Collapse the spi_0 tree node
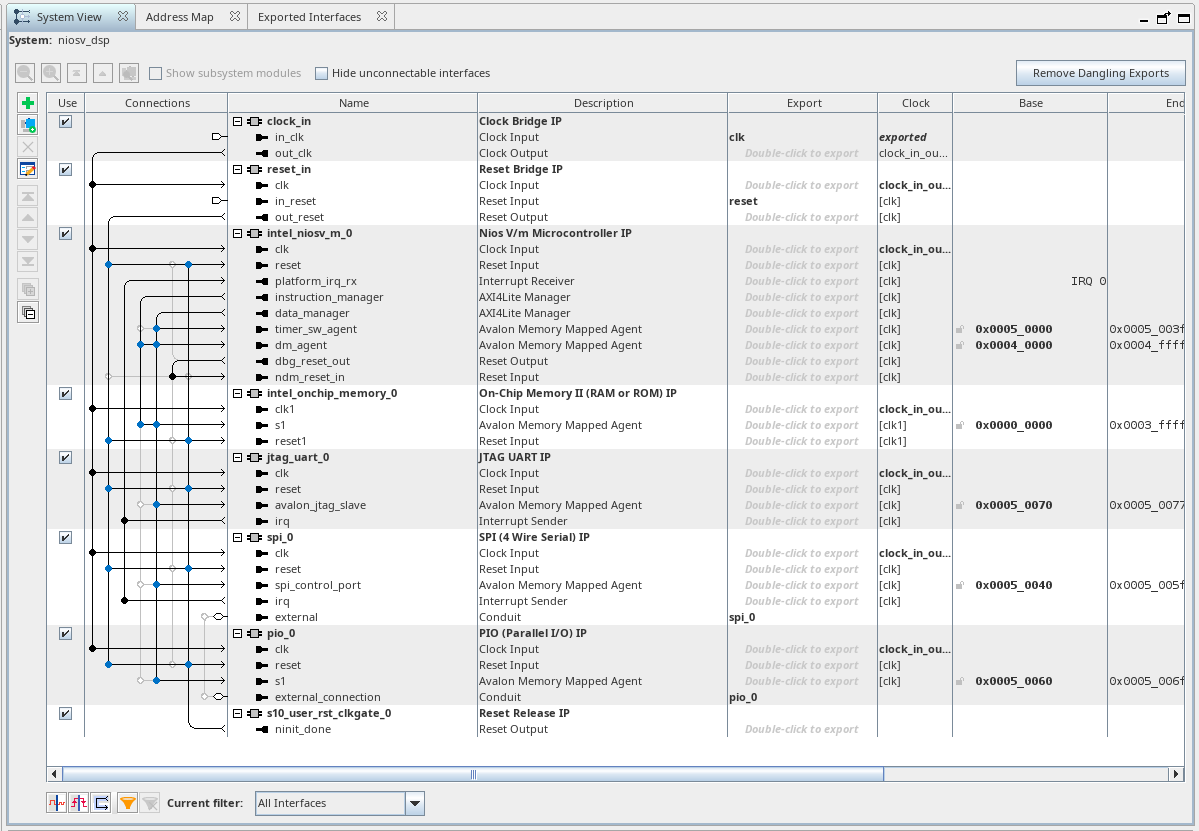 click(x=238, y=537)
